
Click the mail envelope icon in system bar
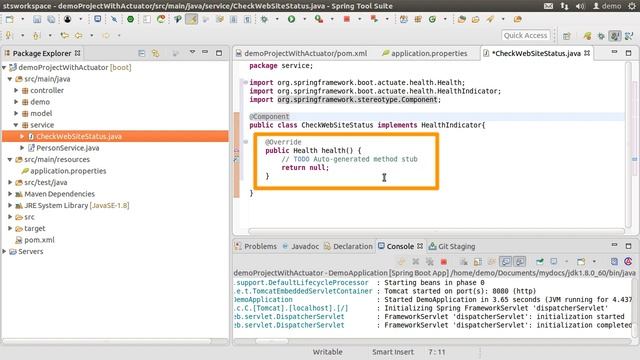pyautogui.click(x=549, y=6)
